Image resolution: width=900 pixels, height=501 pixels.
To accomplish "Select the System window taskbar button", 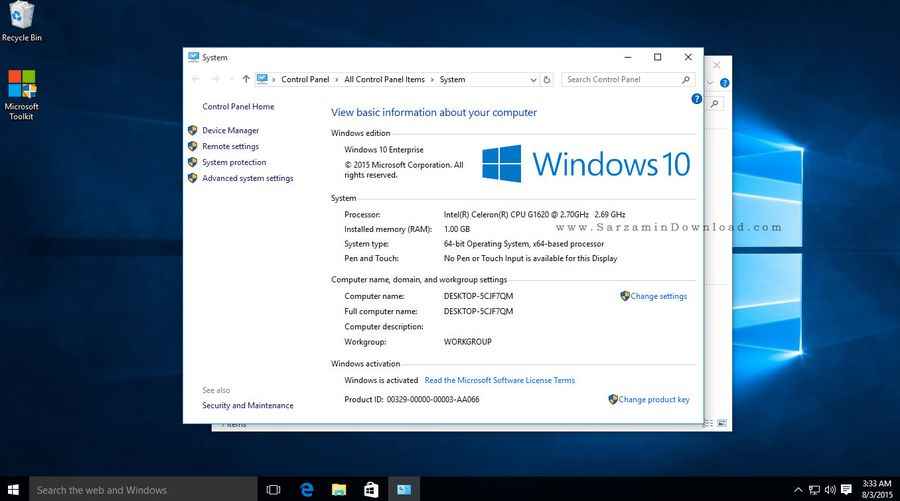I will pos(404,490).
